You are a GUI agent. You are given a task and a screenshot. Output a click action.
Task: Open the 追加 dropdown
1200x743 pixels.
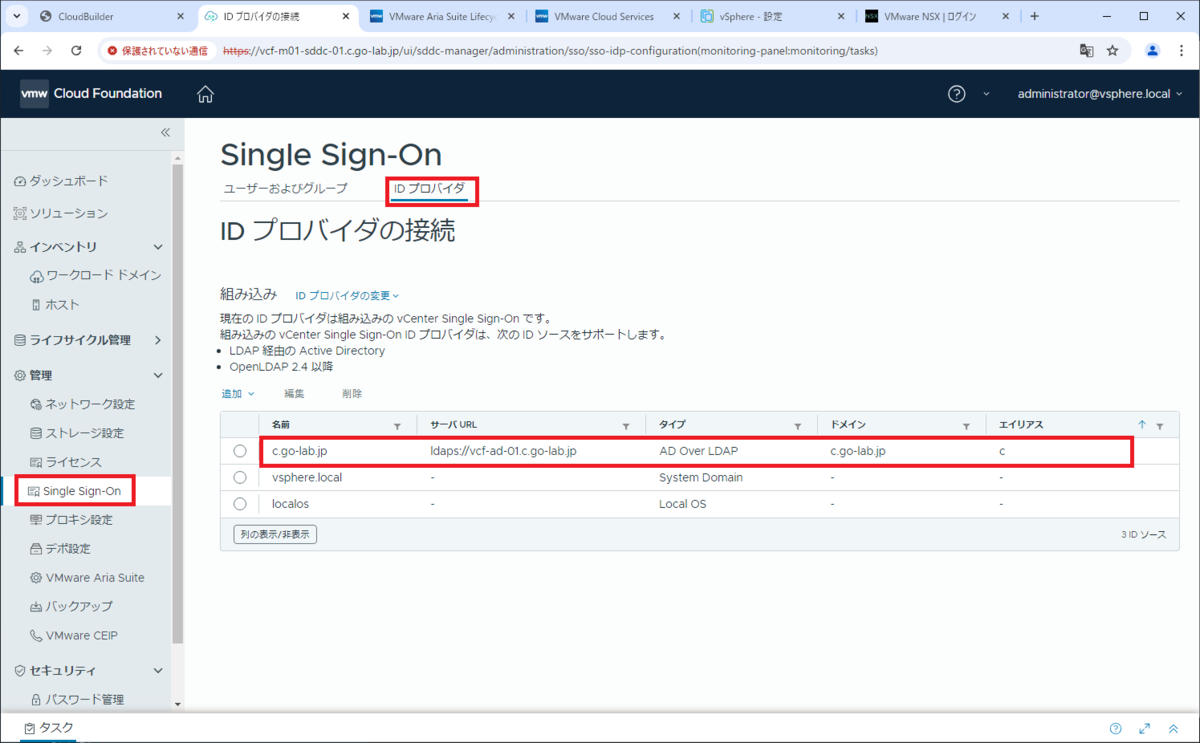pyautogui.click(x=237, y=394)
